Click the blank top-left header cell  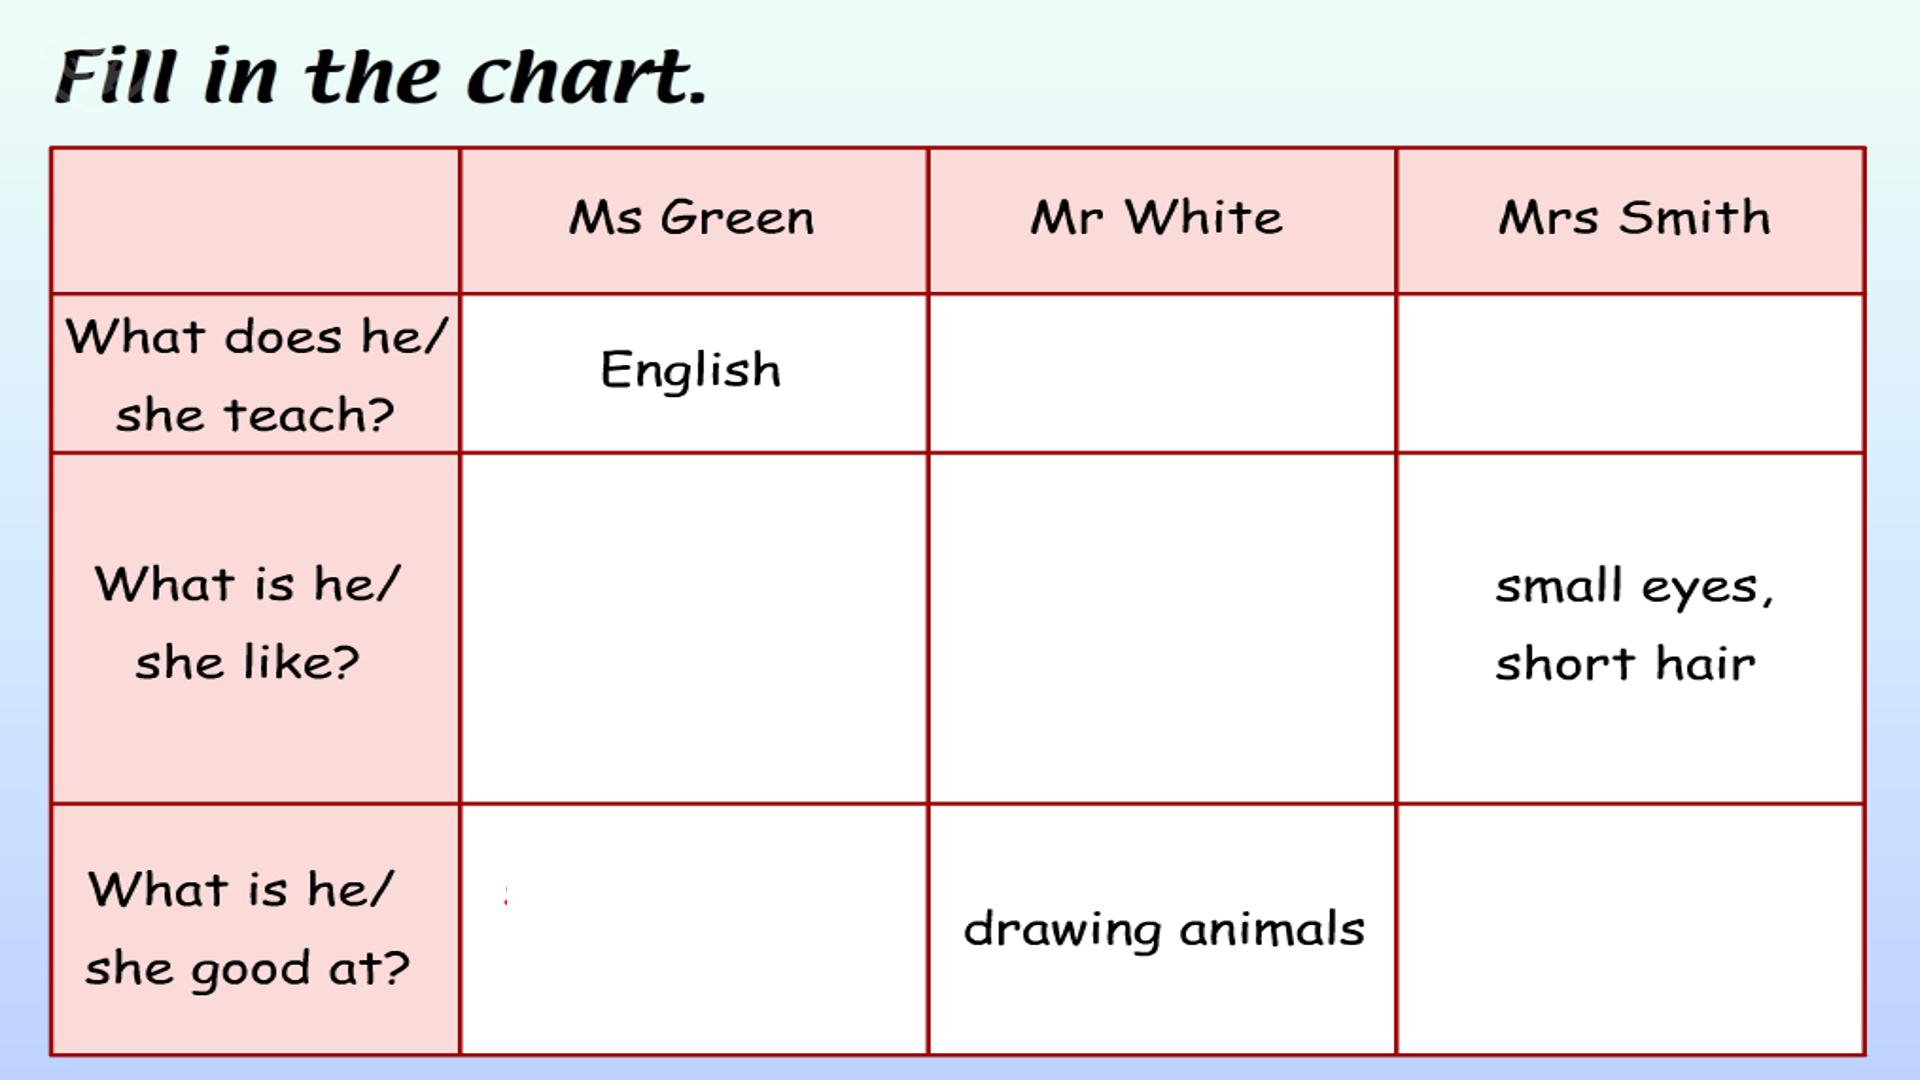coord(256,221)
